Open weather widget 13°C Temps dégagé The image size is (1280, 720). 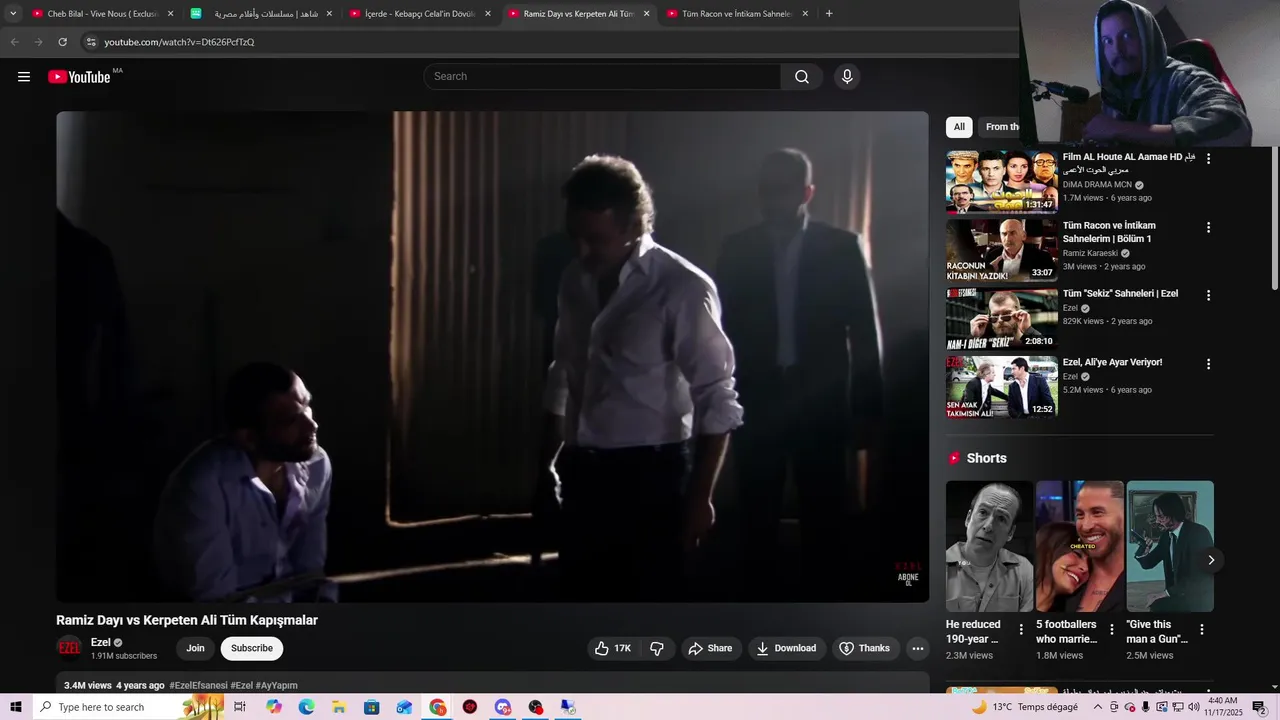click(1024, 707)
